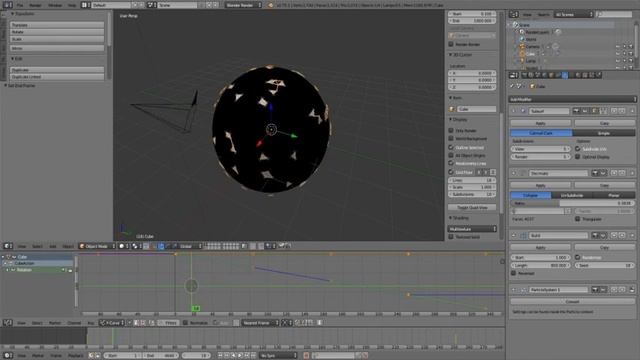Open the Add Modifier dropdown

[x=572, y=99]
